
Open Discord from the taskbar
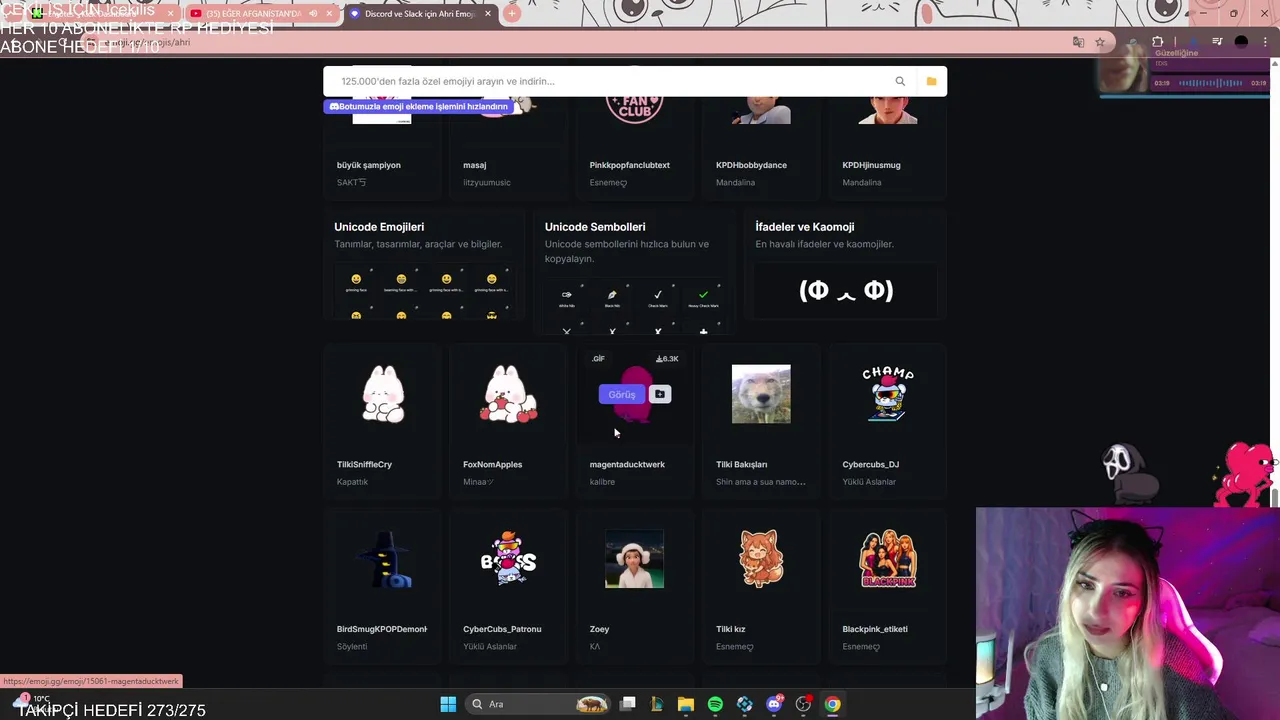pos(774,704)
